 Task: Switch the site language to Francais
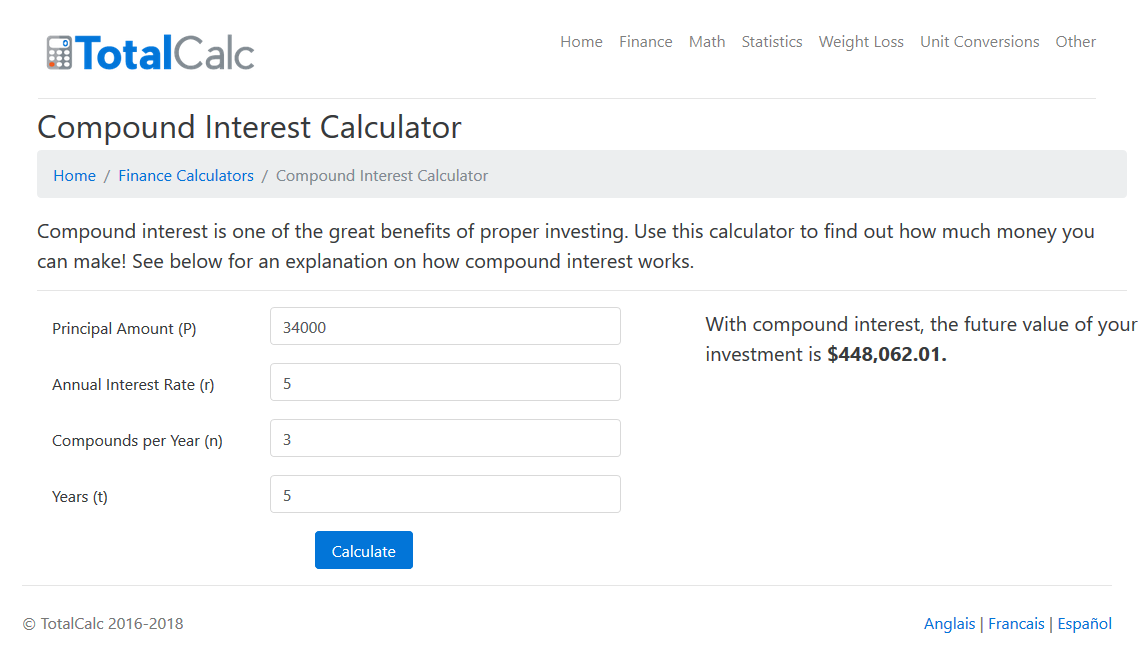[x=1016, y=623]
